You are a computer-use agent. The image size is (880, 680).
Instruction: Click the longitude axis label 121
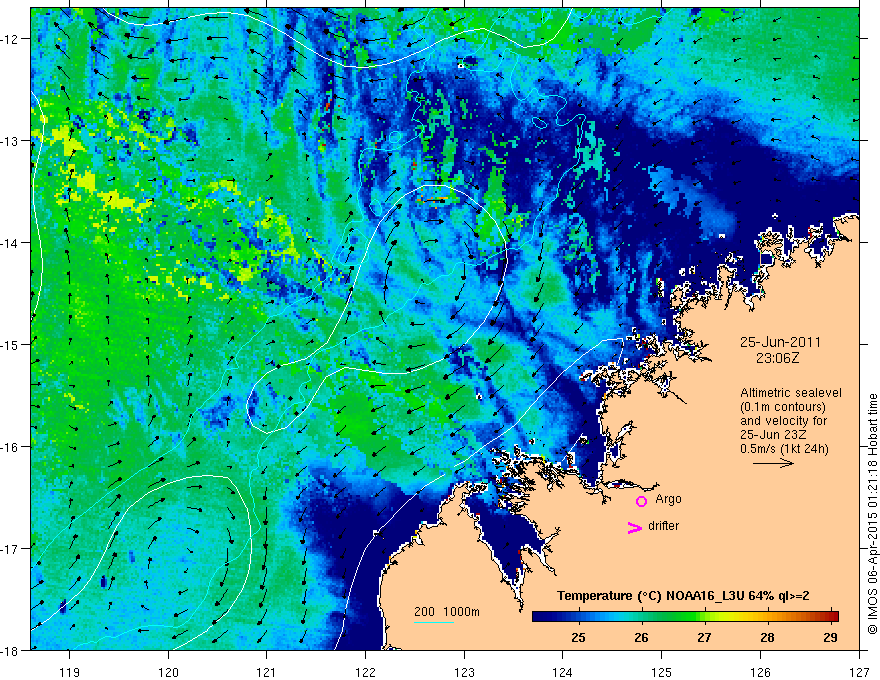click(x=267, y=672)
